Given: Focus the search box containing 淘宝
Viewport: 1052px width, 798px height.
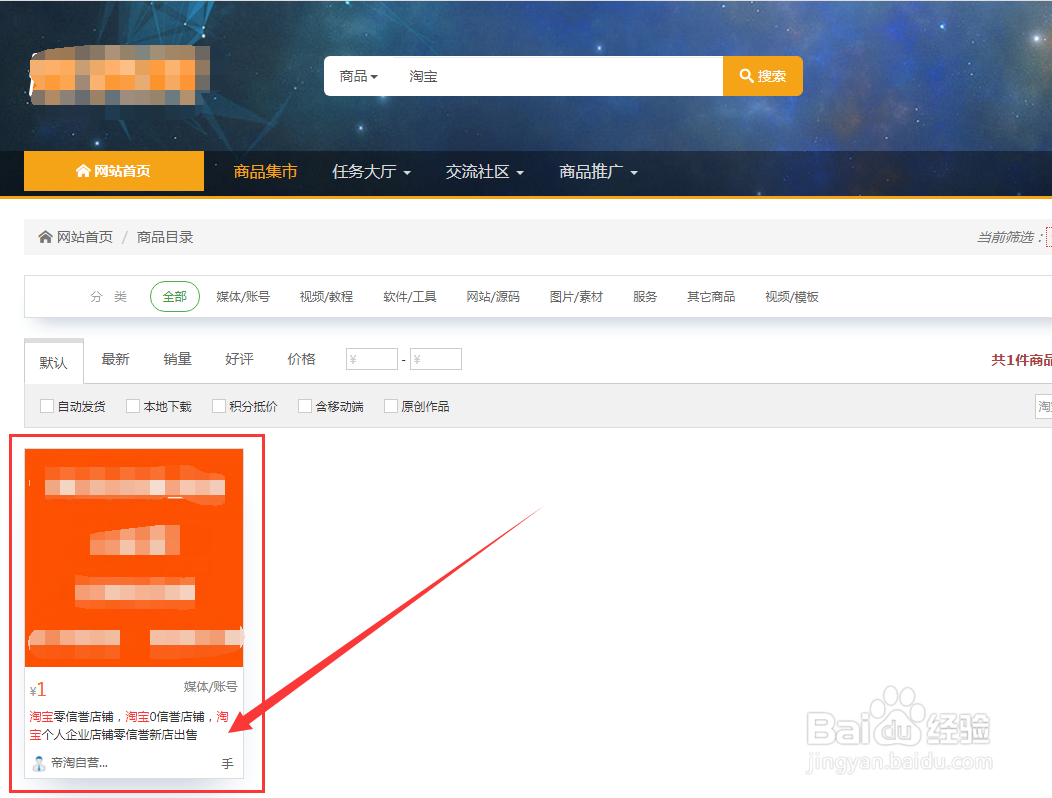Looking at the screenshot, I should click(x=560, y=77).
